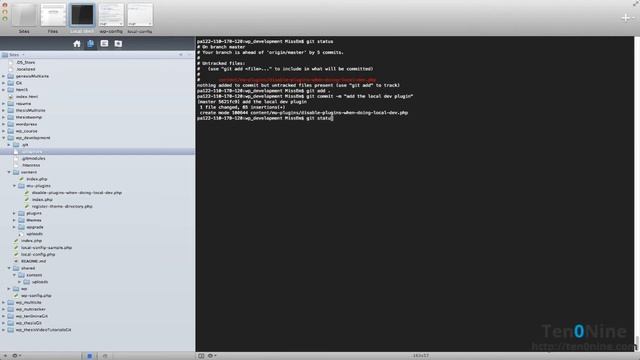Expand the .git folder

(9, 145)
